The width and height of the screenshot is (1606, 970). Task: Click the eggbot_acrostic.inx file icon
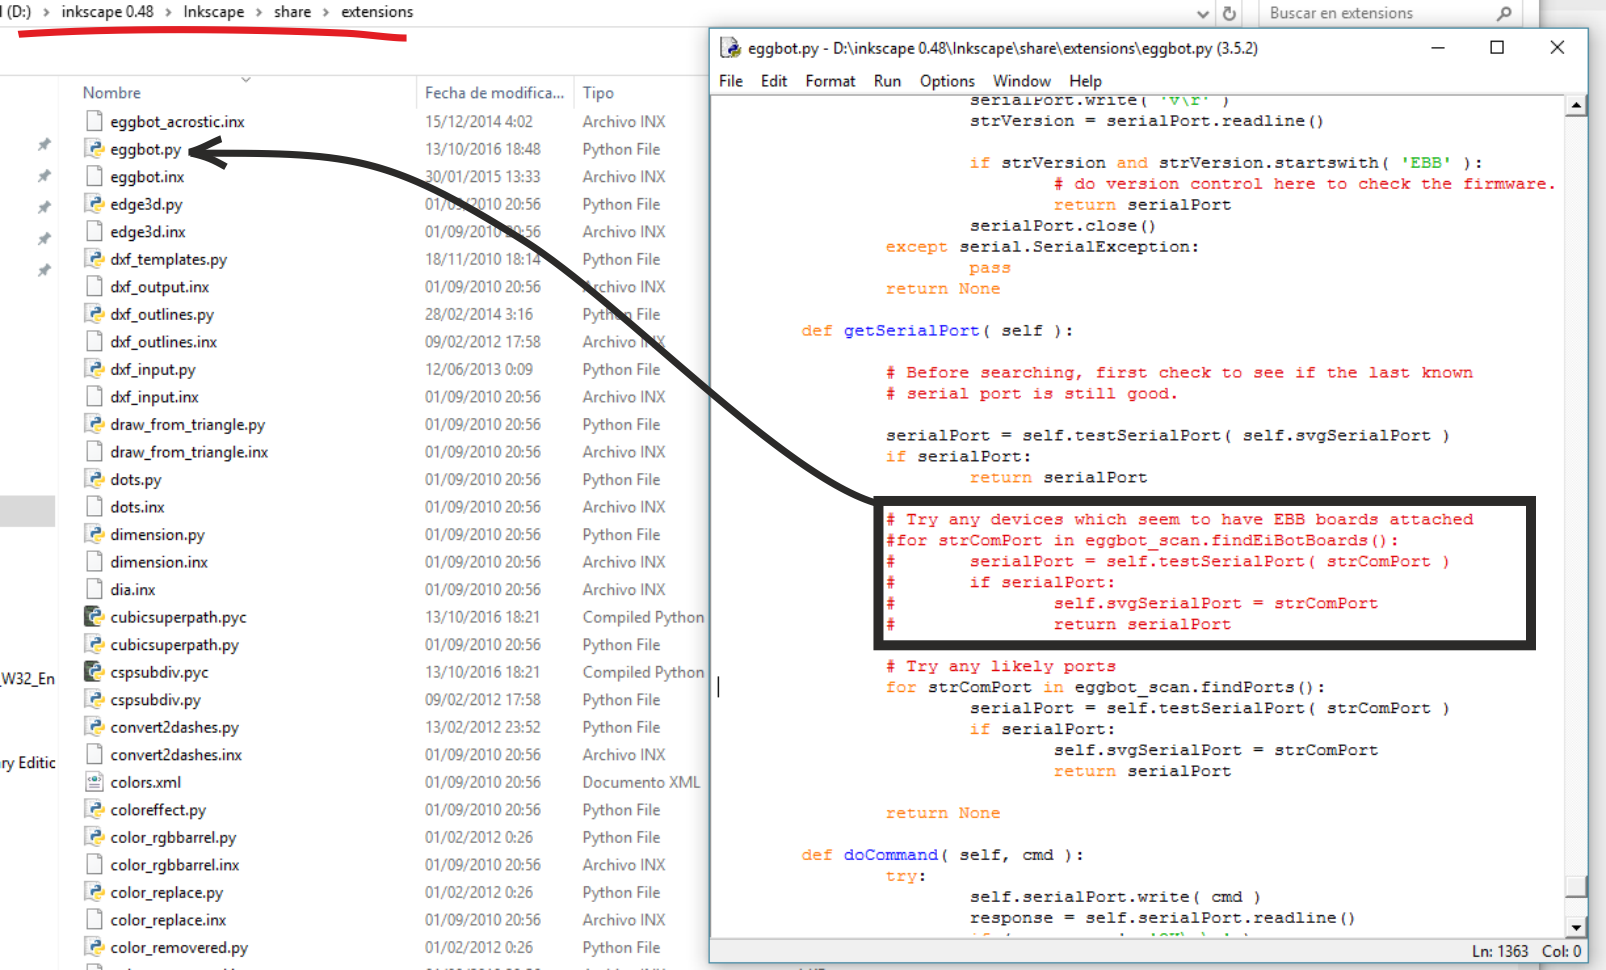coord(94,121)
